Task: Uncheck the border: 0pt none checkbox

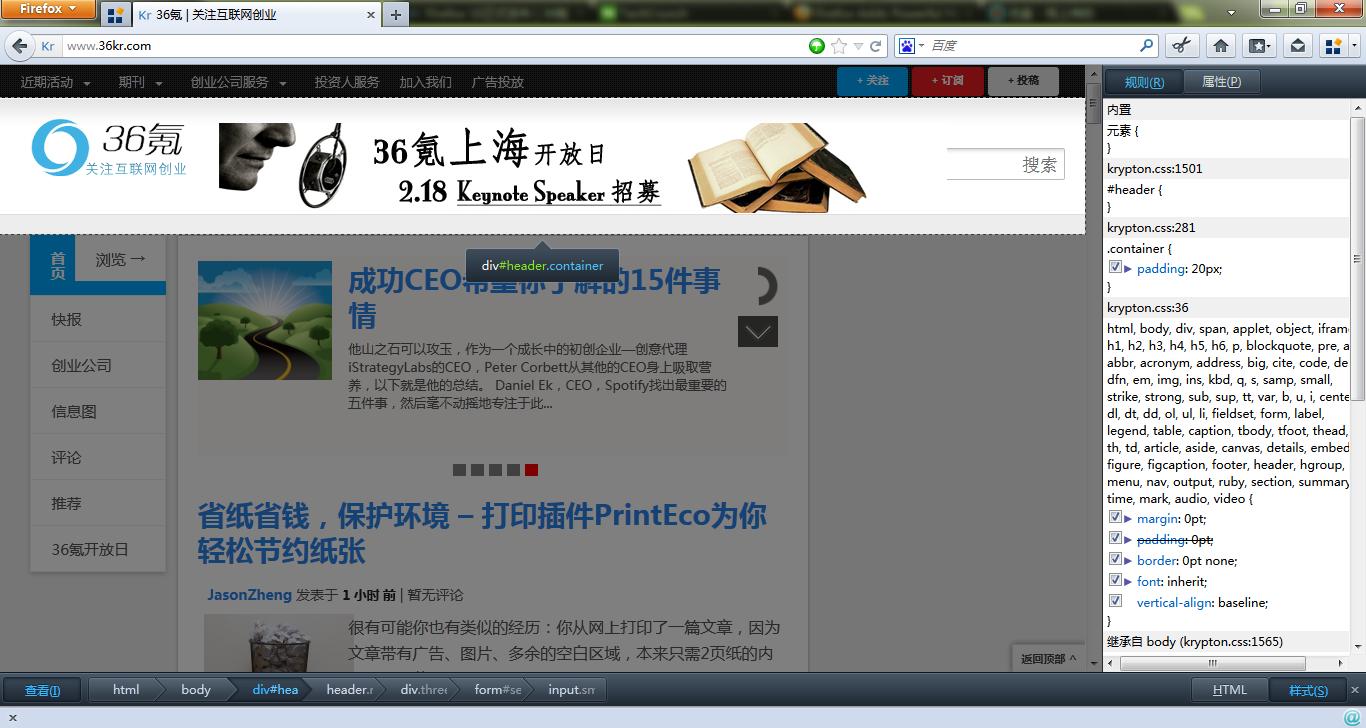Action: point(1115,560)
